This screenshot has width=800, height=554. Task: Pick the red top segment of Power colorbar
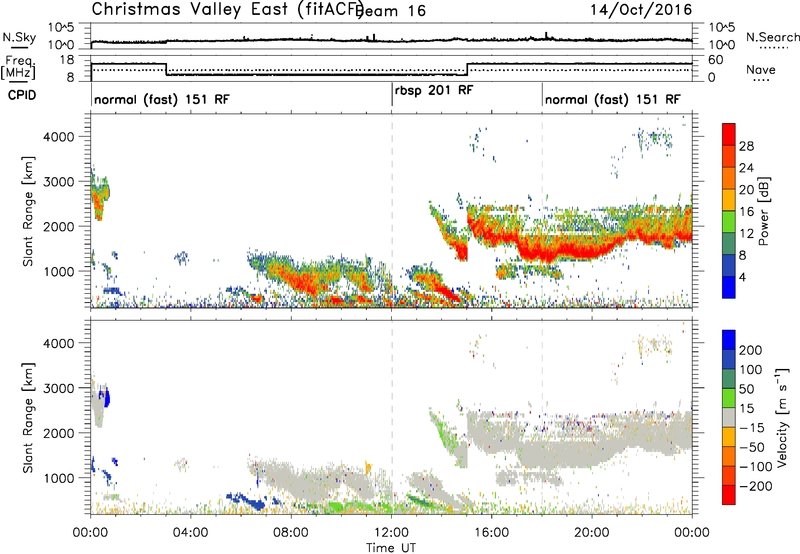[729, 134]
